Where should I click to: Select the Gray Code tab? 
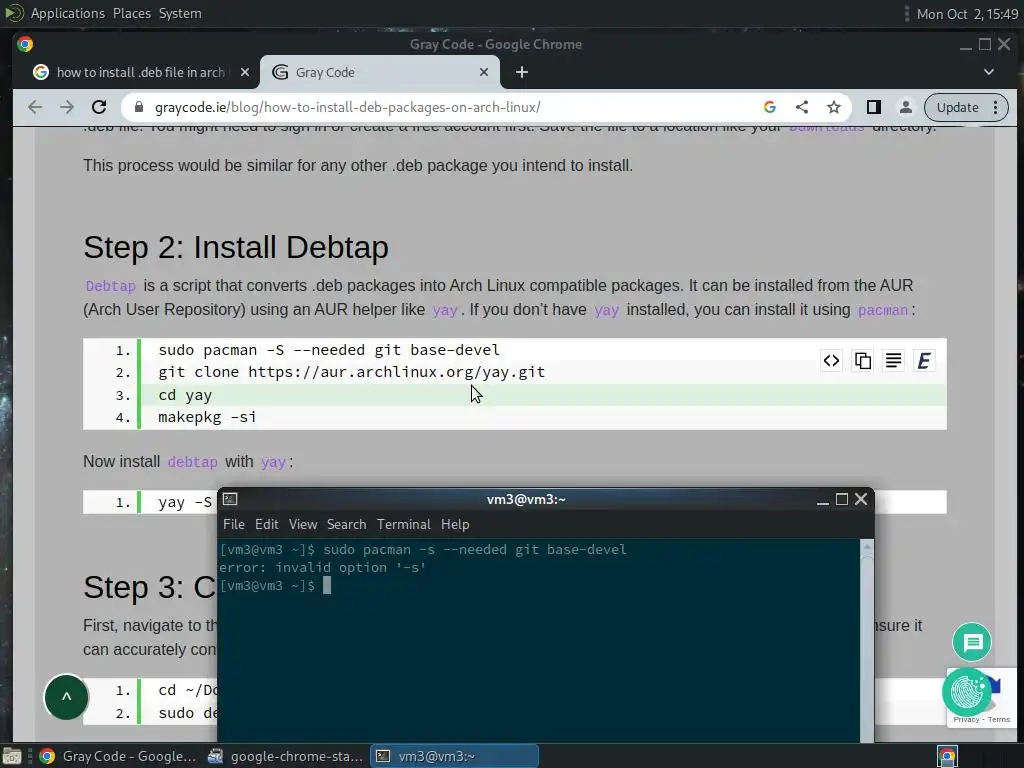pos(380,72)
